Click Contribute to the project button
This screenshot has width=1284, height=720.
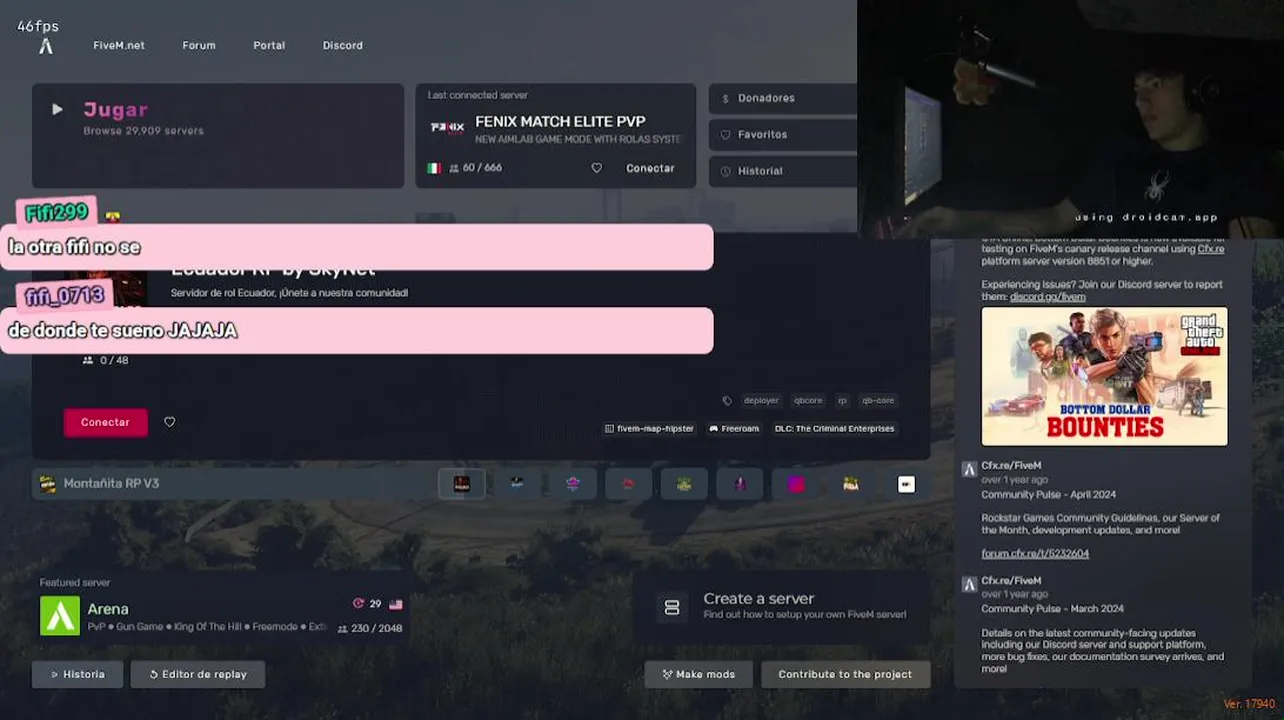coord(846,674)
